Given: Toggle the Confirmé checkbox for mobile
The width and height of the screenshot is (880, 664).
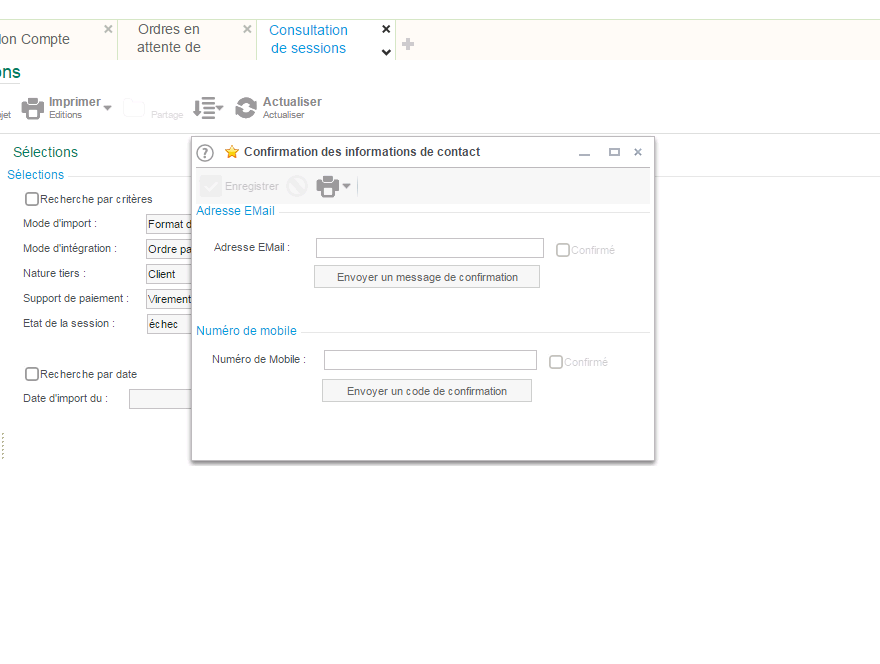Looking at the screenshot, I should tap(556, 362).
